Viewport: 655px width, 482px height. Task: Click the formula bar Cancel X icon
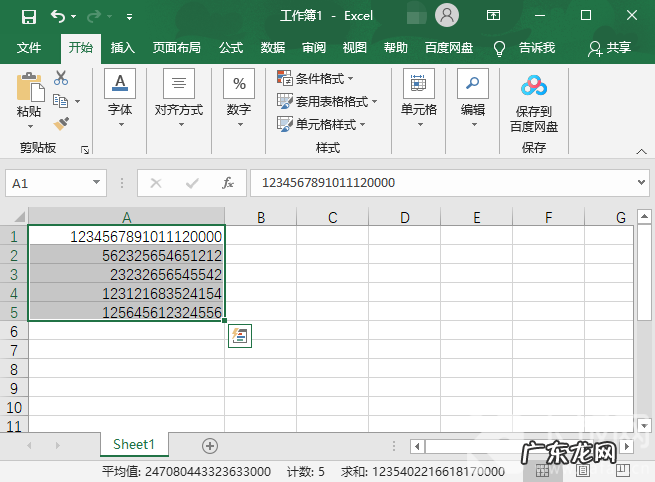point(156,183)
